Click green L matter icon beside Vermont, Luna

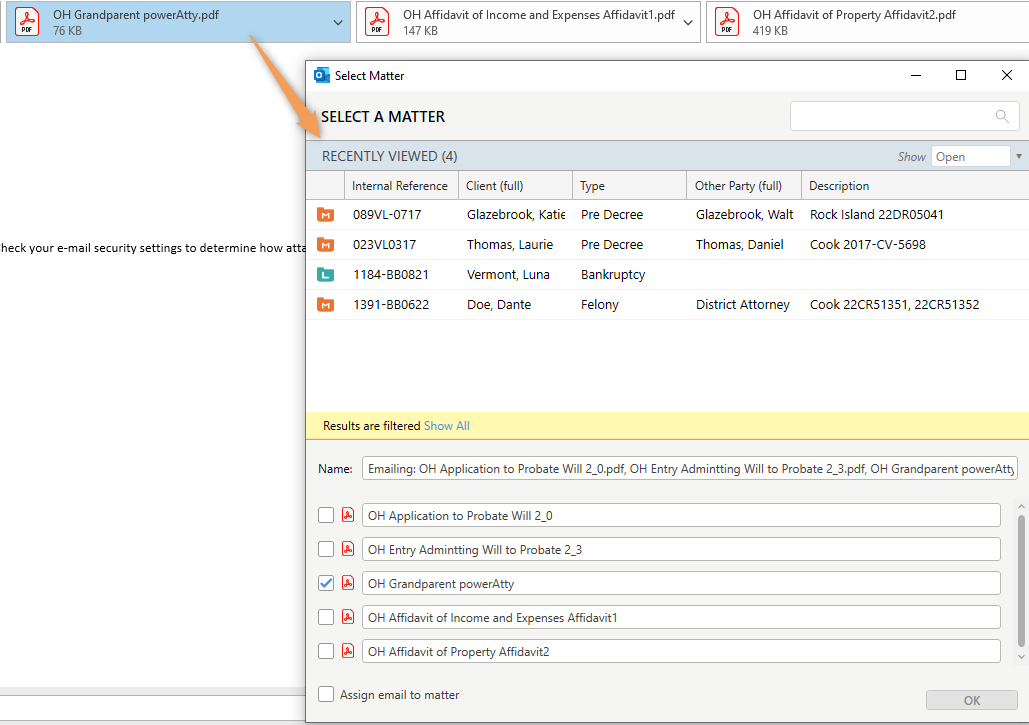click(x=325, y=274)
